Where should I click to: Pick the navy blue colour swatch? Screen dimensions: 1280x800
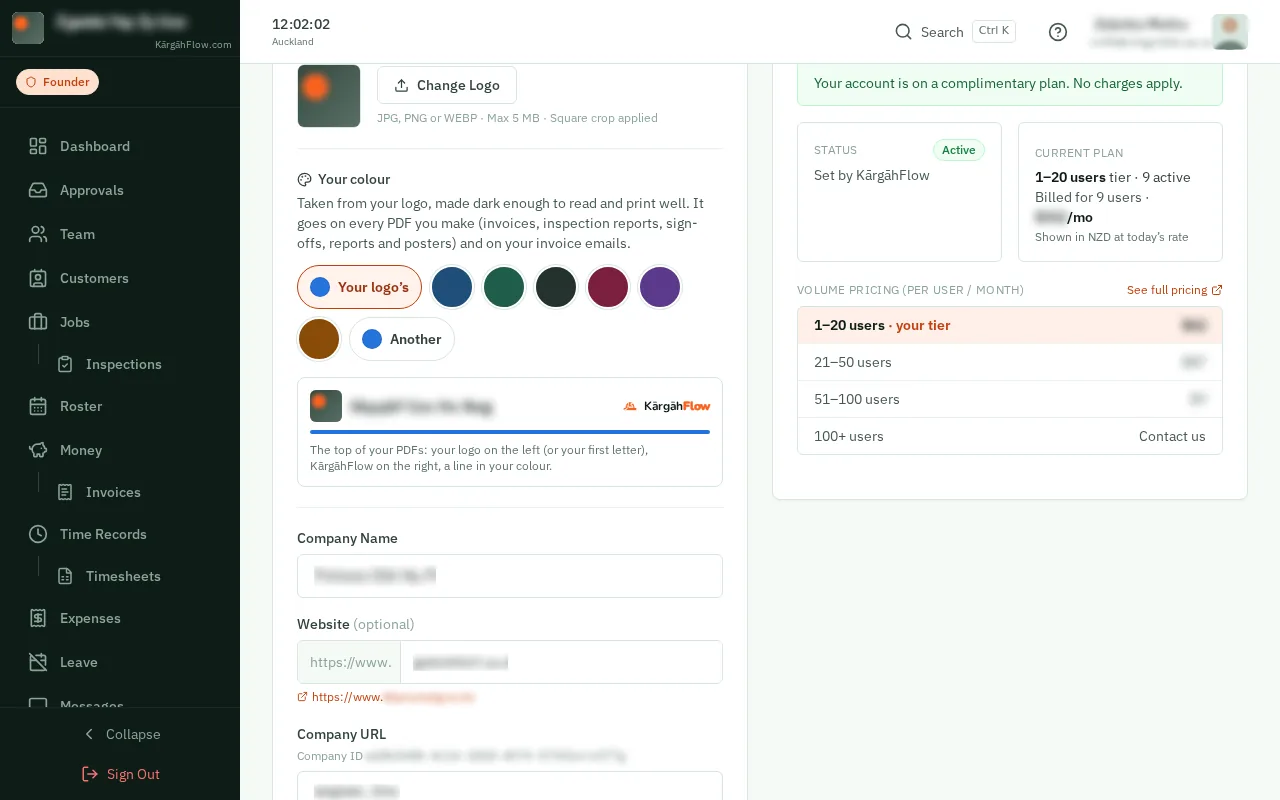coord(452,287)
